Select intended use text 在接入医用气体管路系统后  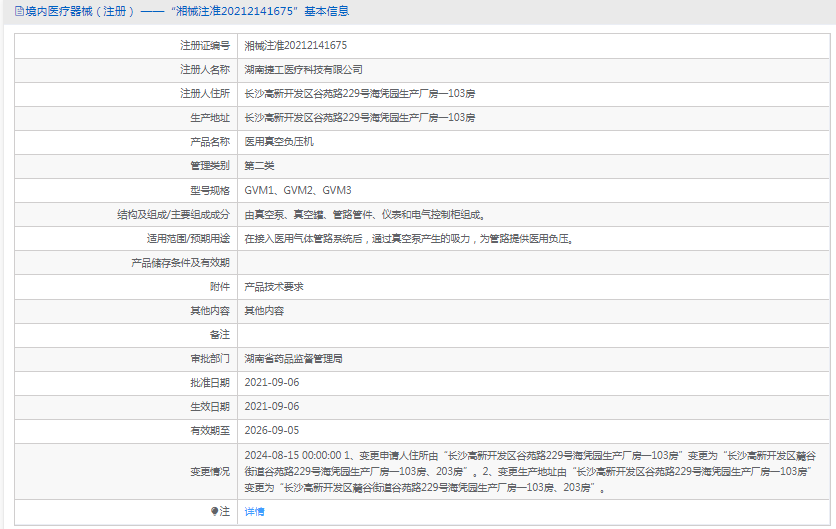click(303, 238)
